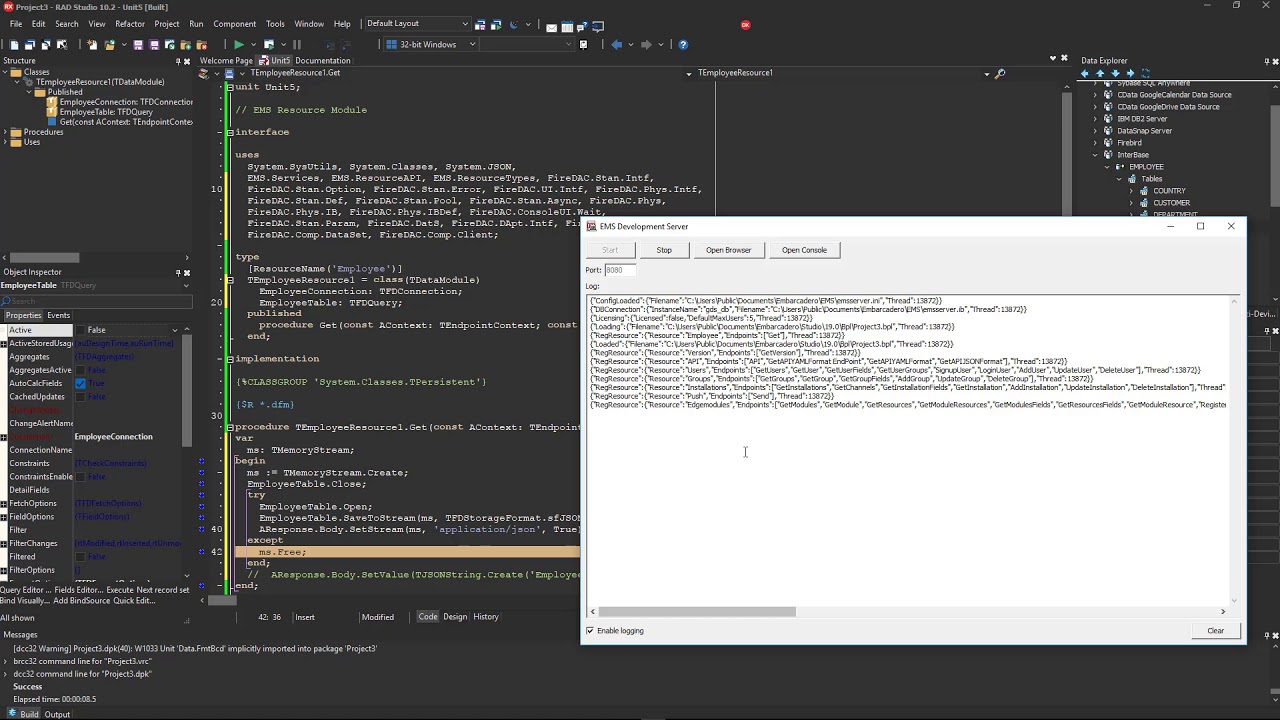This screenshot has width=1280, height=720.
Task: Click Stop in EMS Development Server
Action: [664, 250]
